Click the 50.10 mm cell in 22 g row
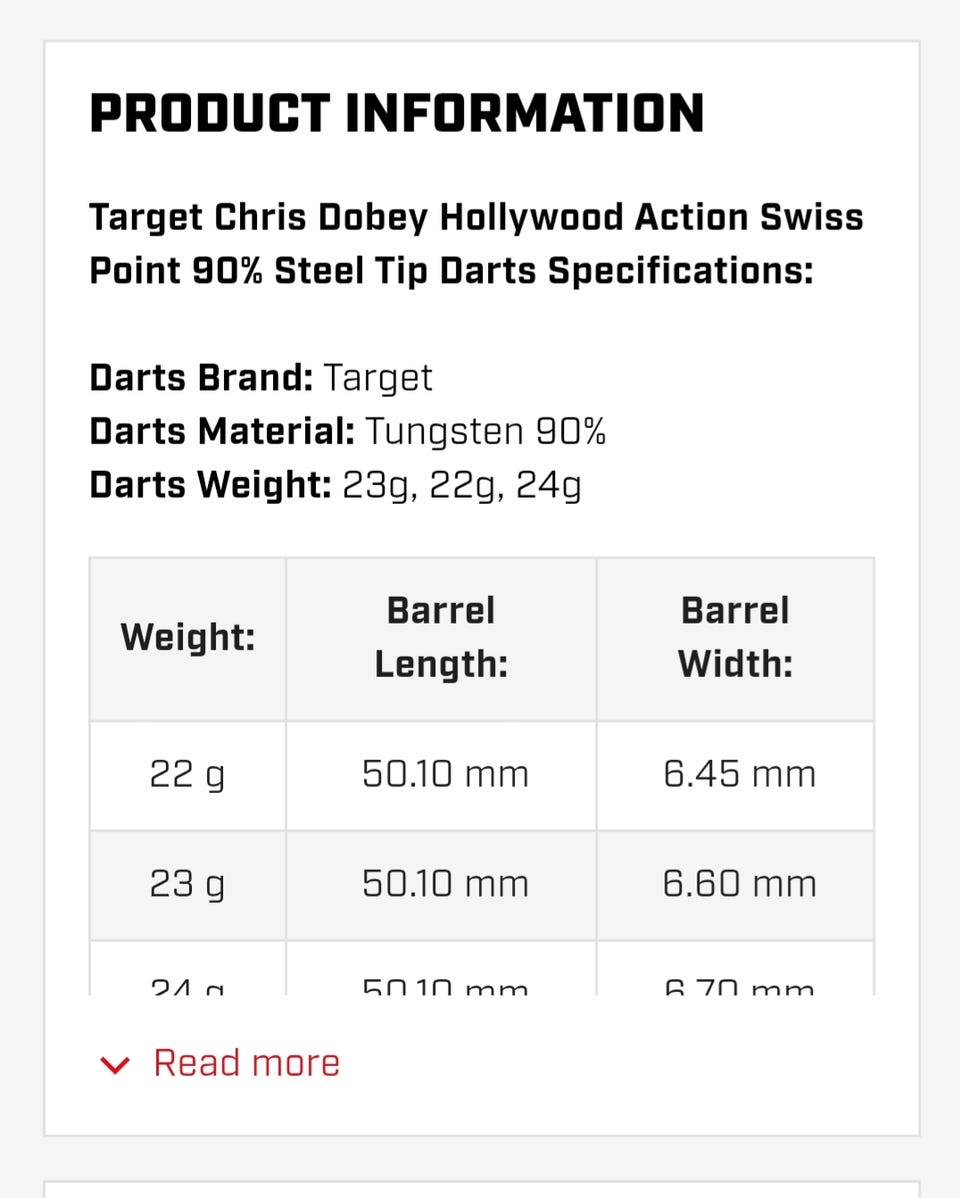Image resolution: width=960 pixels, height=1198 pixels. point(445,774)
